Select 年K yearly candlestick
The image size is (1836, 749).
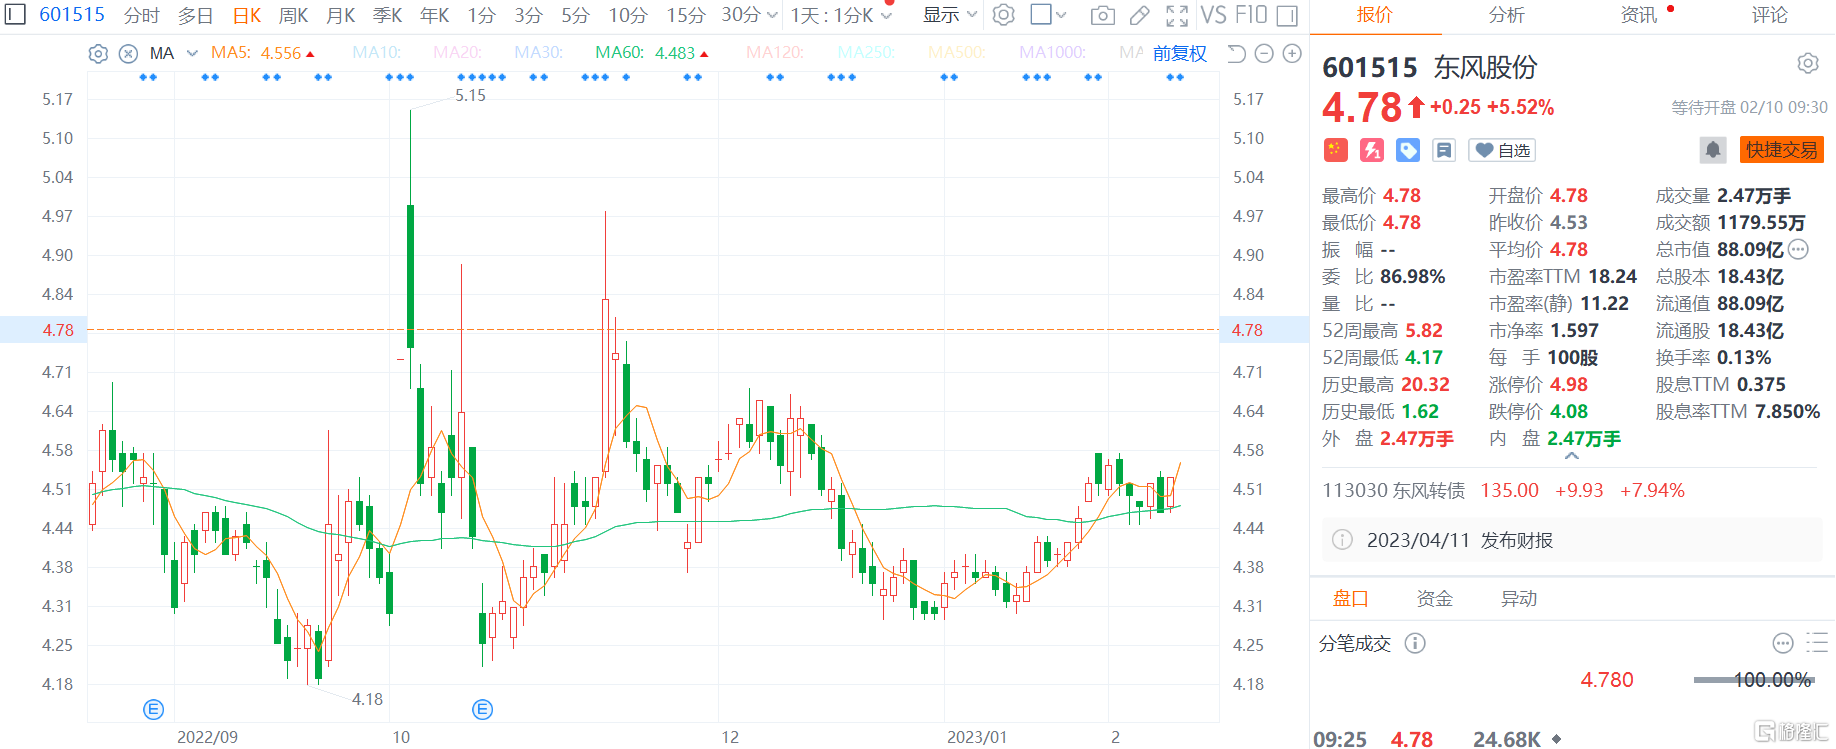click(435, 15)
